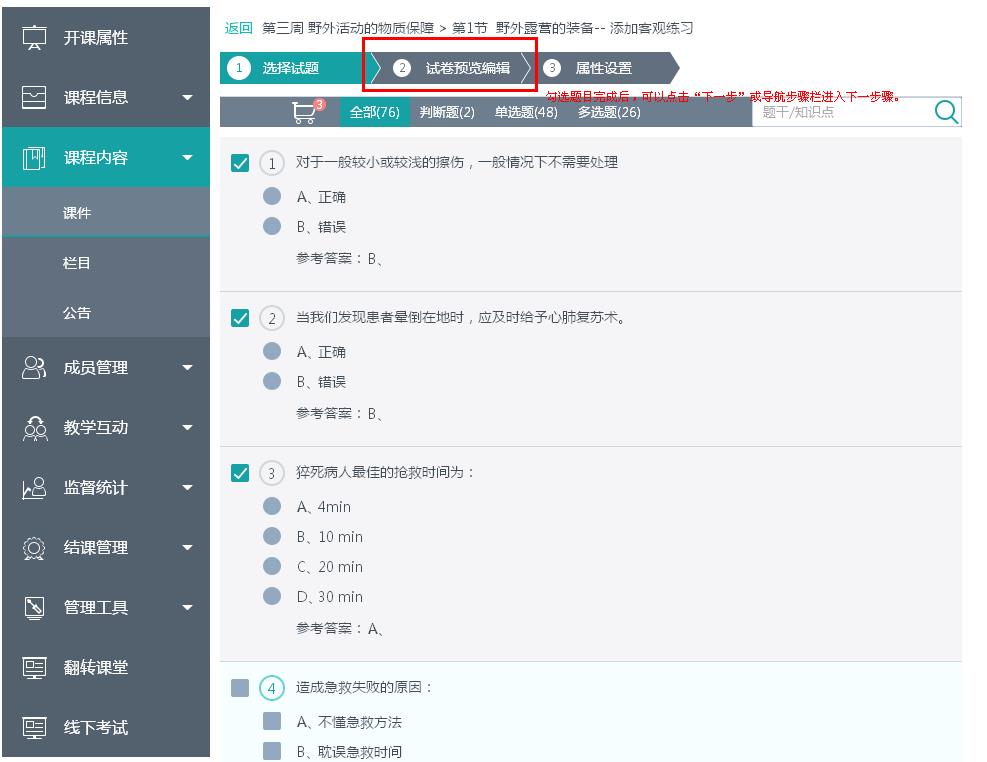
Task: Switch to the 多选题(26) tab
Action: coord(609,112)
